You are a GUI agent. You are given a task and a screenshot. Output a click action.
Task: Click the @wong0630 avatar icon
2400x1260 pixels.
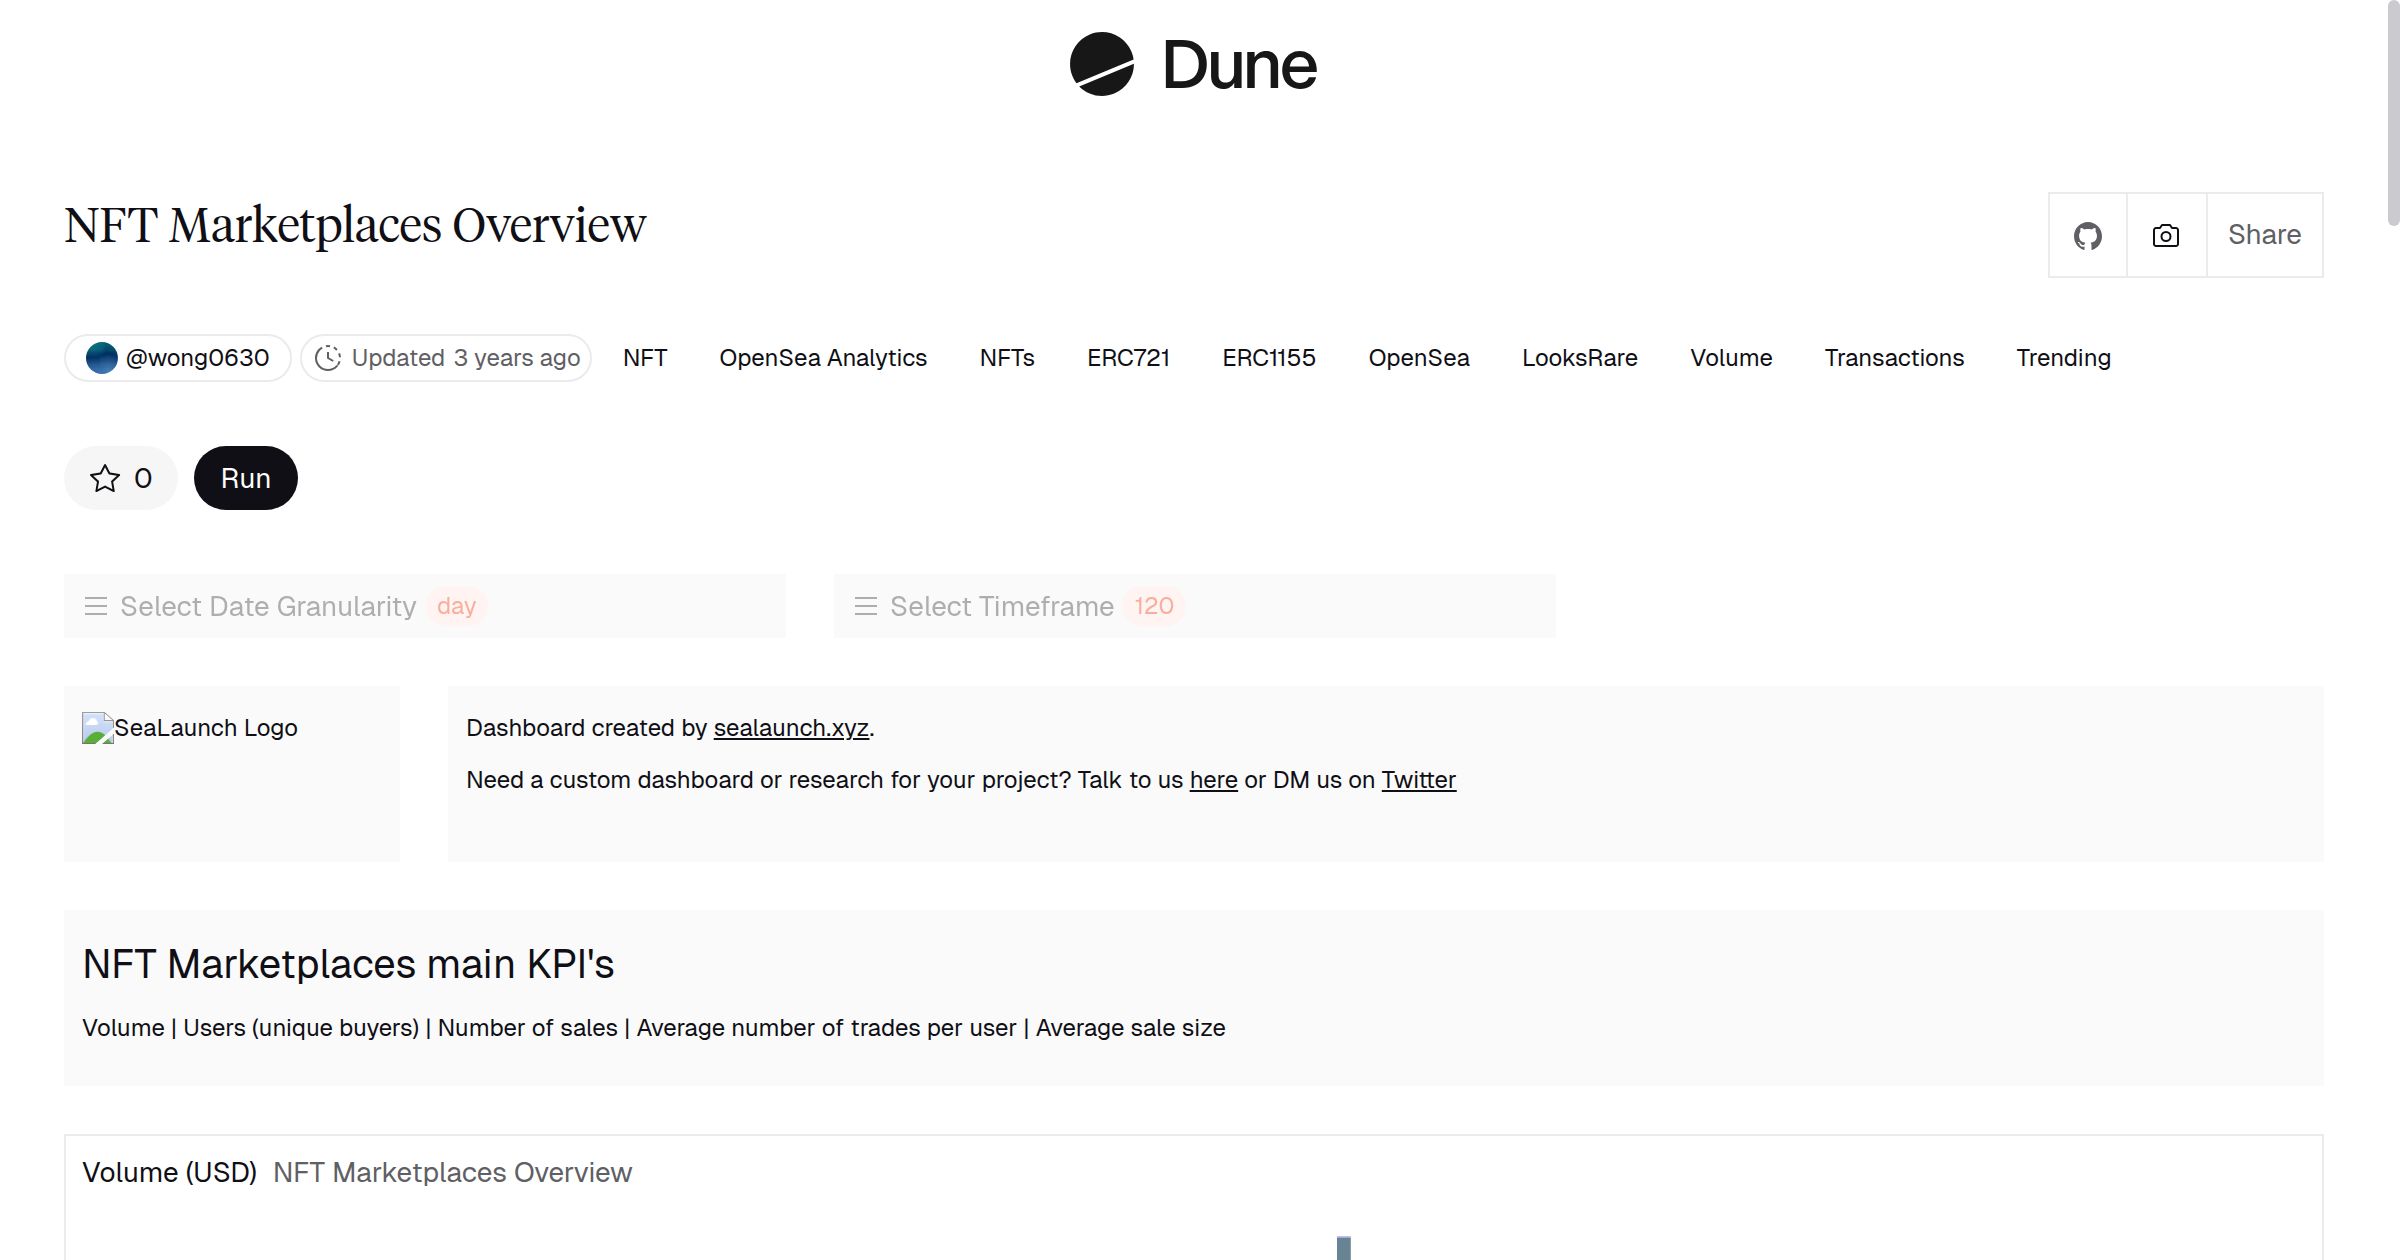click(102, 358)
